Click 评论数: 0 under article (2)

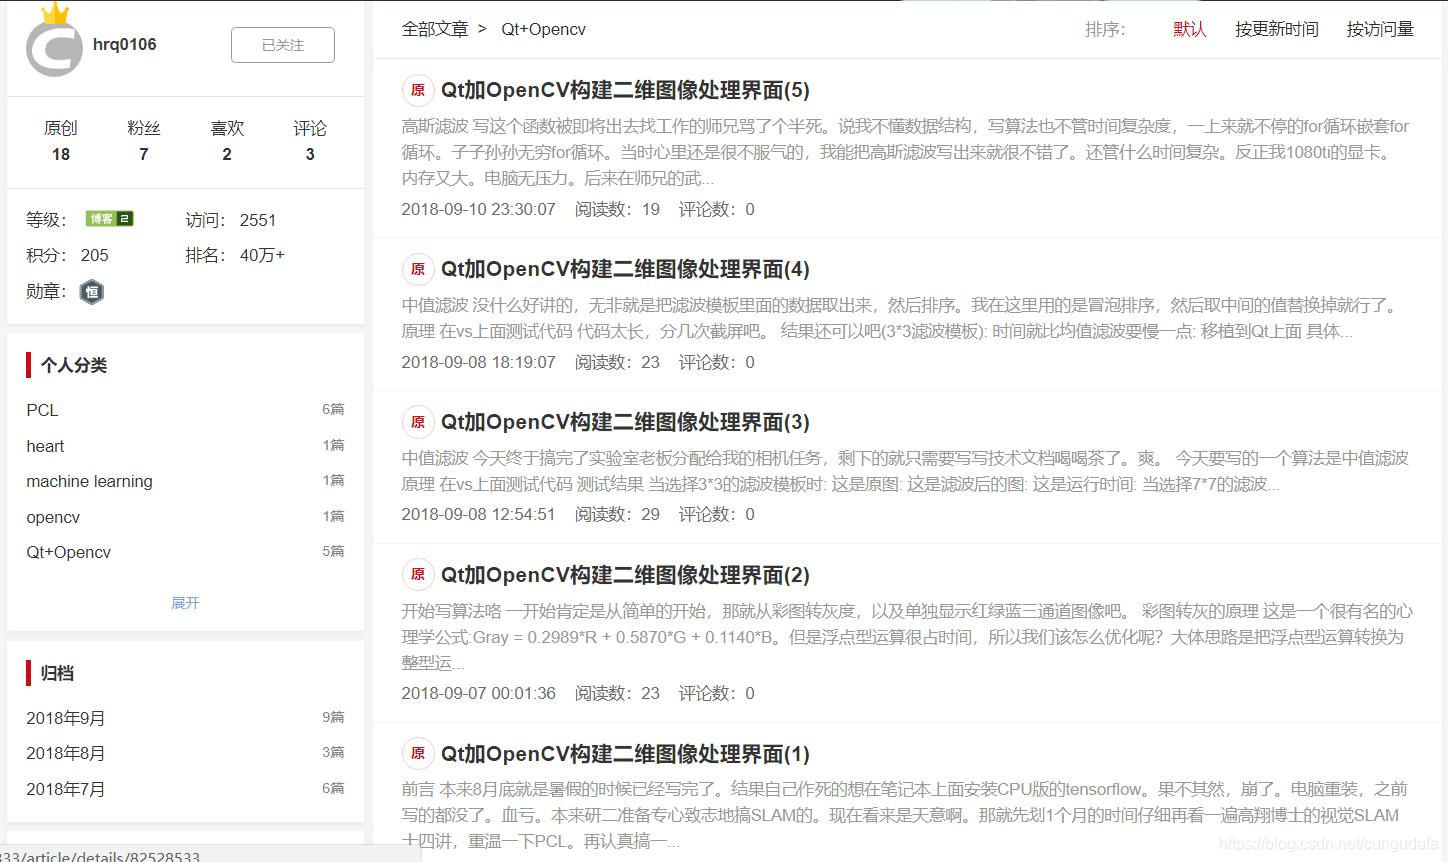point(717,693)
